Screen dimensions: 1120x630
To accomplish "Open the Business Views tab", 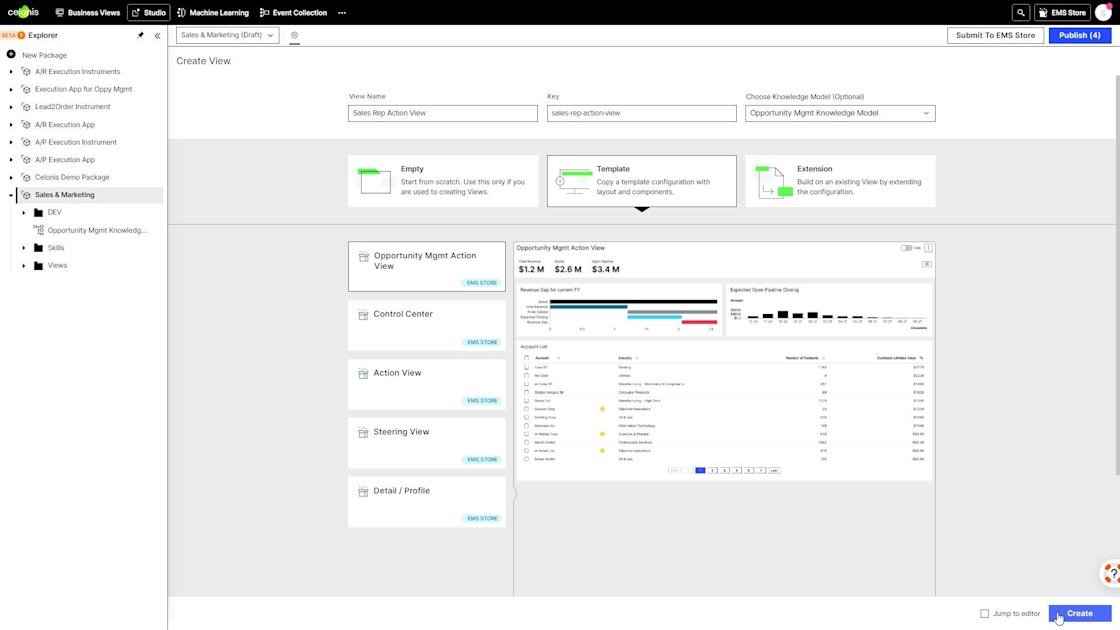I will pyautogui.click(x=87, y=12).
